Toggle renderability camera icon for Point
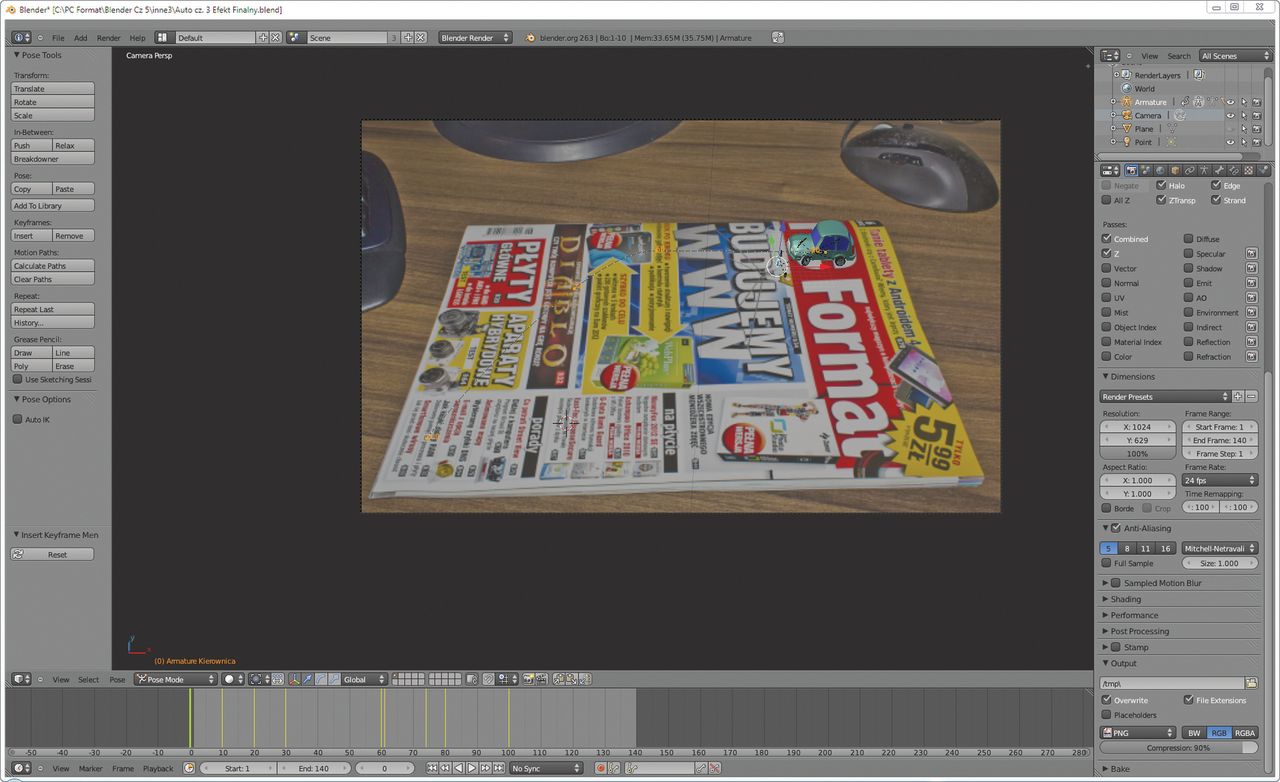 1257,142
